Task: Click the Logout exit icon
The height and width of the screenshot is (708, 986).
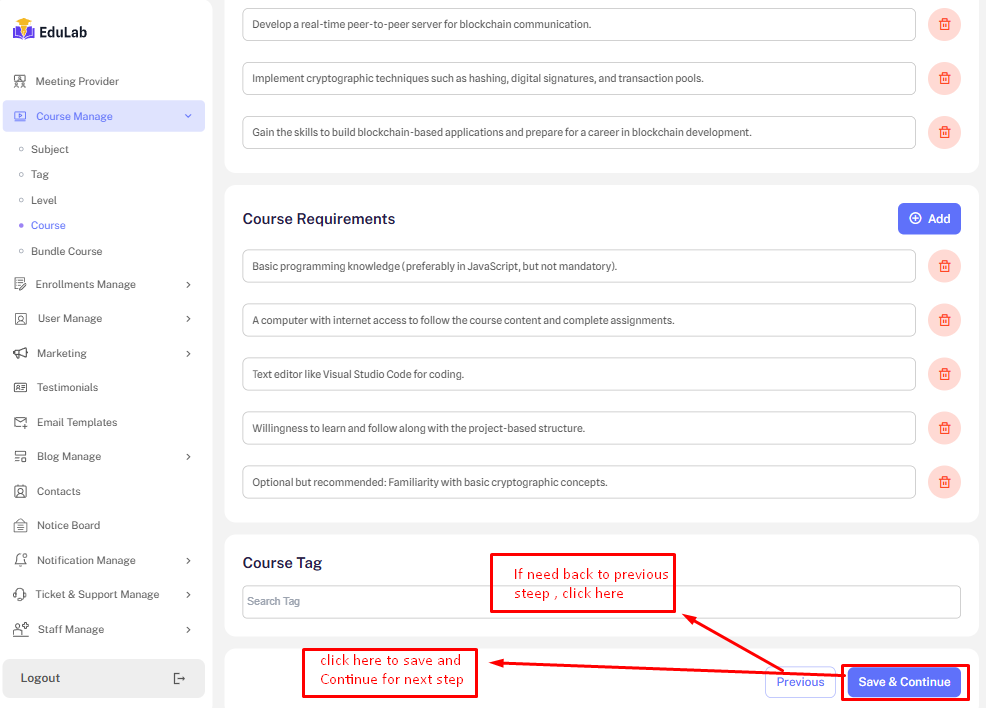Action: click(x=179, y=678)
